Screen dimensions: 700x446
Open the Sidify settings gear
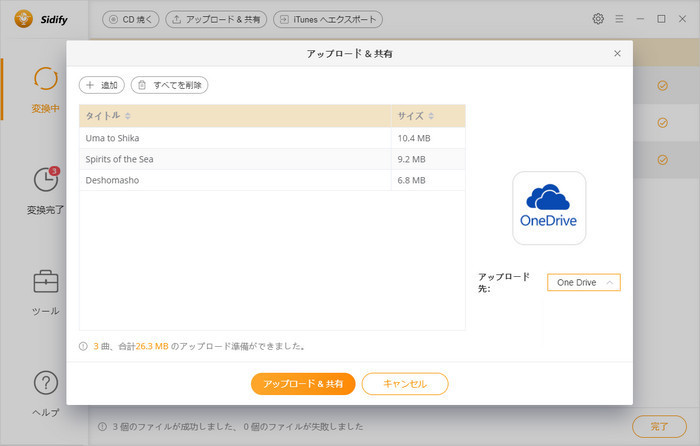click(x=598, y=19)
